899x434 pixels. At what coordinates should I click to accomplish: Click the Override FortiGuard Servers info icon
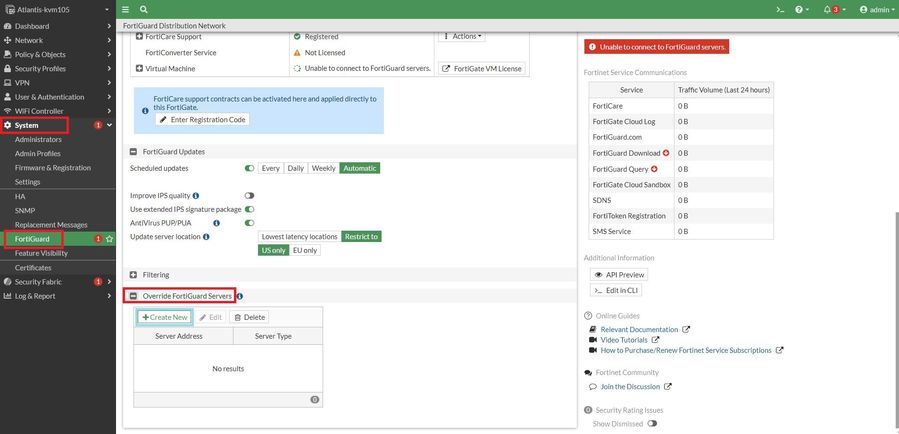(240, 296)
